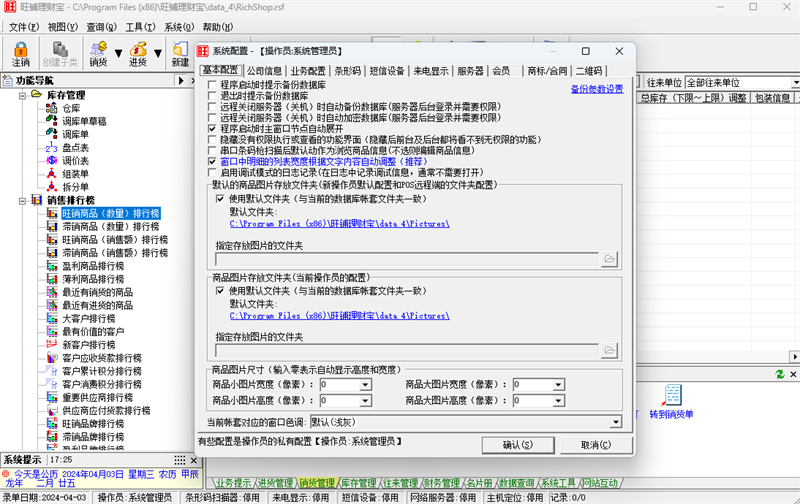
Task: Uncheck 程序启动时主窗口节点自动展开
Action: click(x=212, y=129)
